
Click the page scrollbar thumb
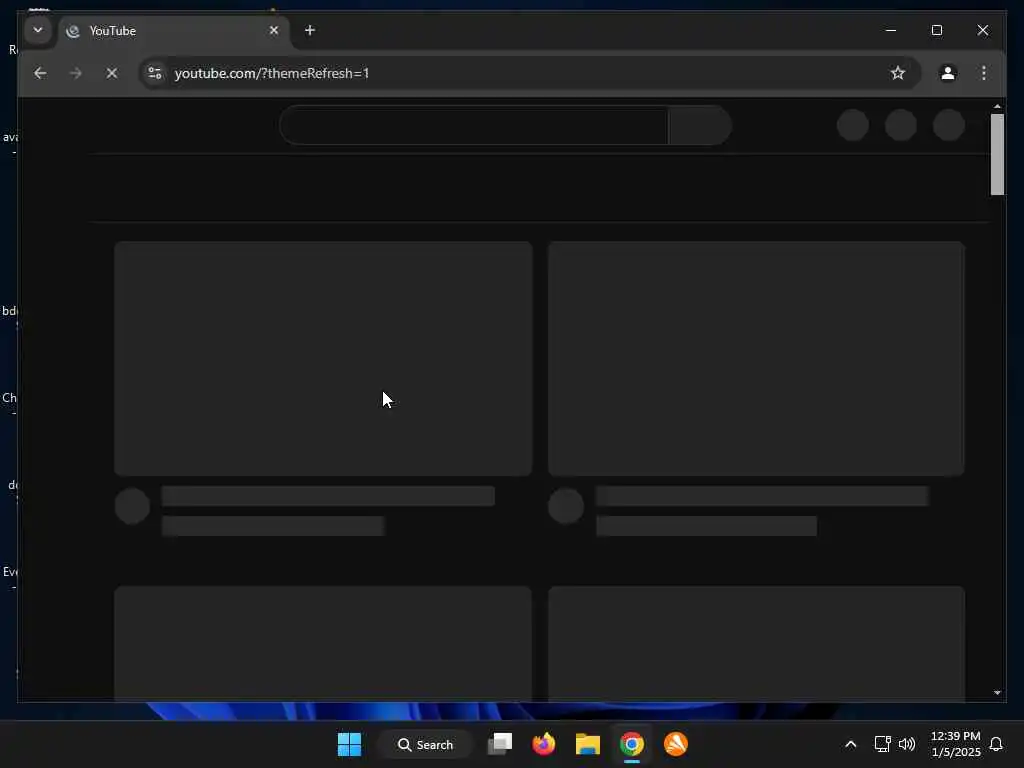click(x=997, y=155)
